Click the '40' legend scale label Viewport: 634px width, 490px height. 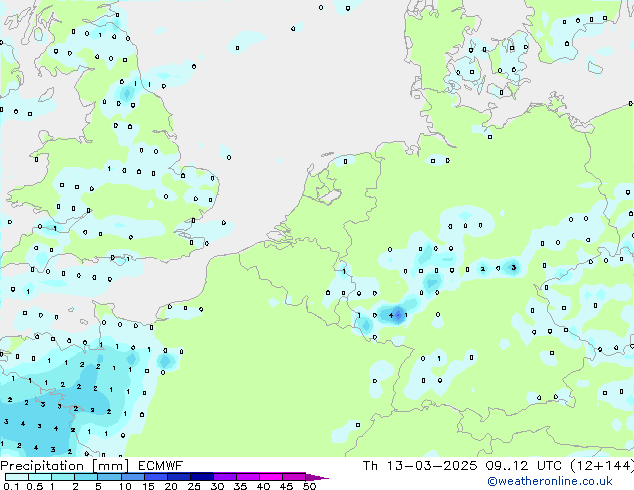click(x=264, y=486)
